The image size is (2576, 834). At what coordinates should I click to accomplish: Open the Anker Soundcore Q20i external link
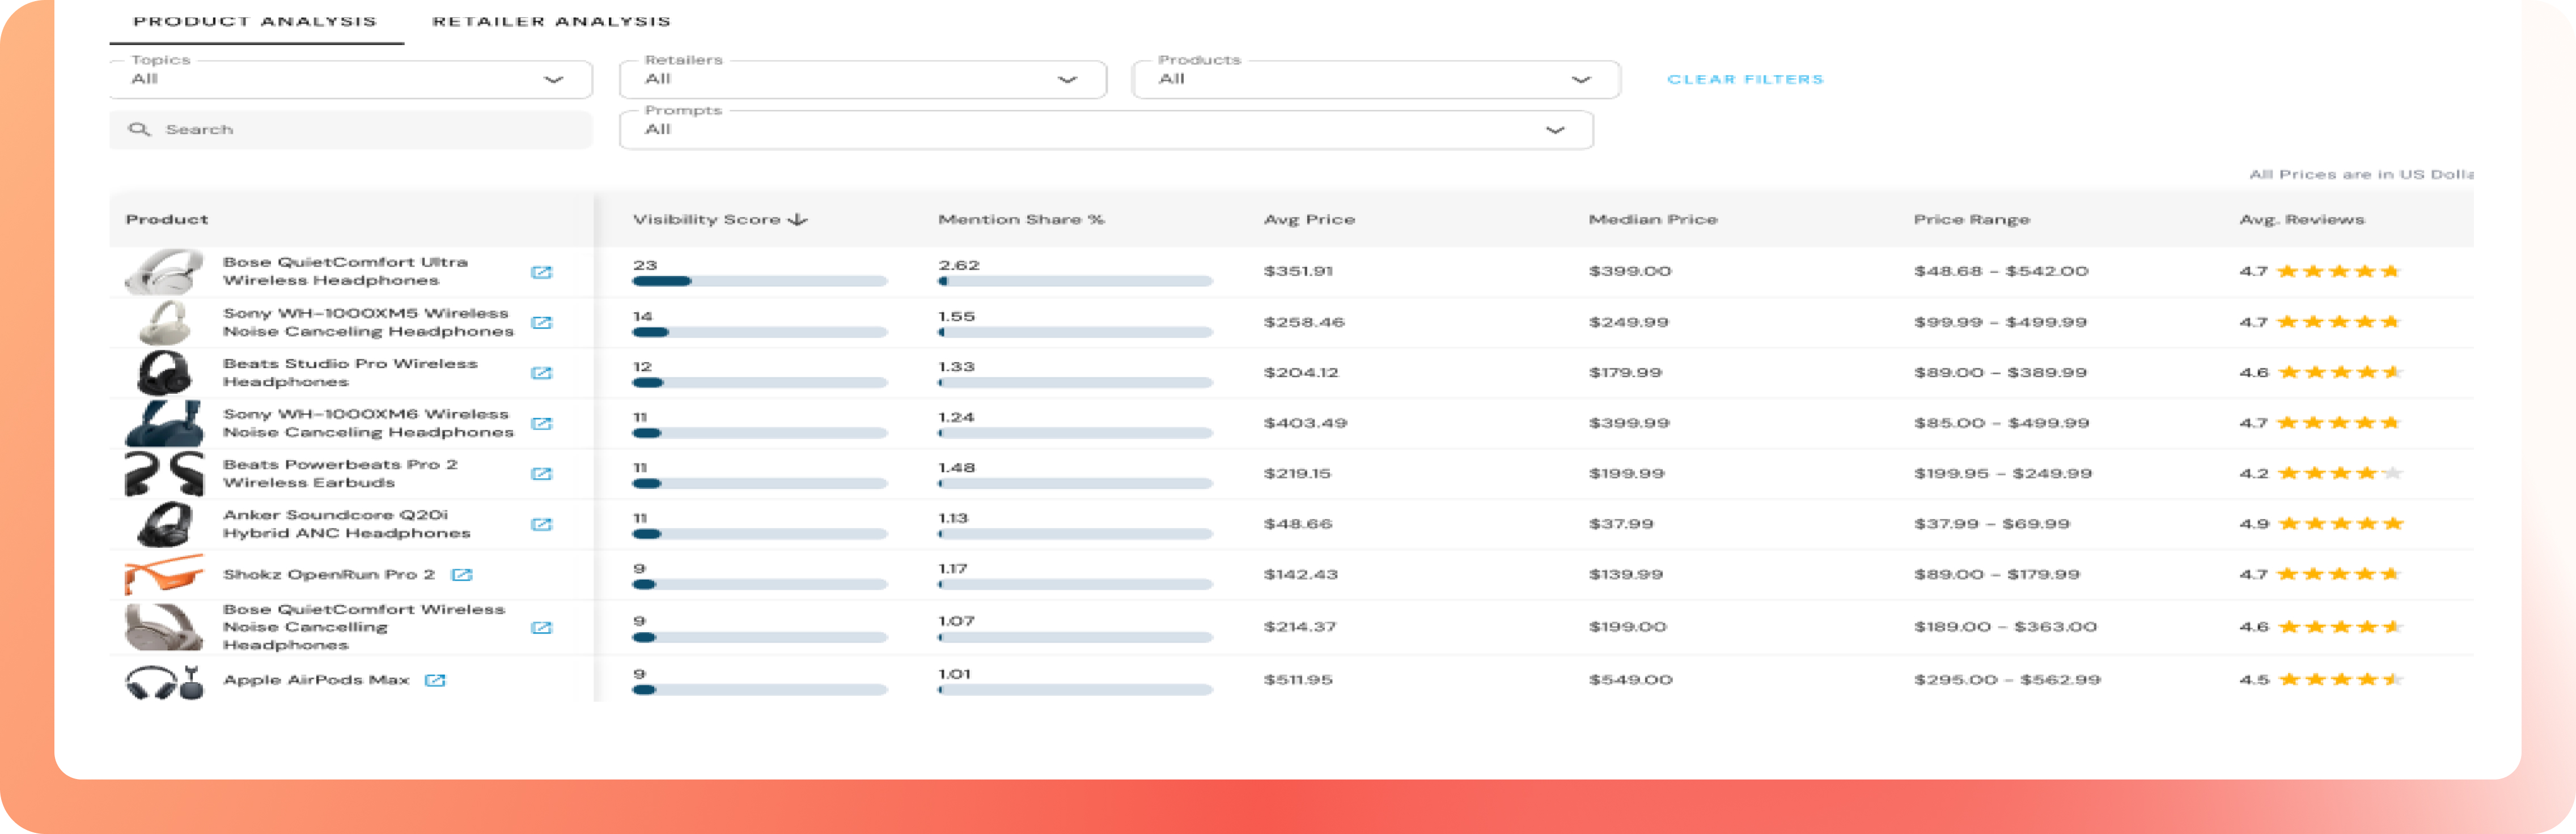pyautogui.click(x=543, y=524)
